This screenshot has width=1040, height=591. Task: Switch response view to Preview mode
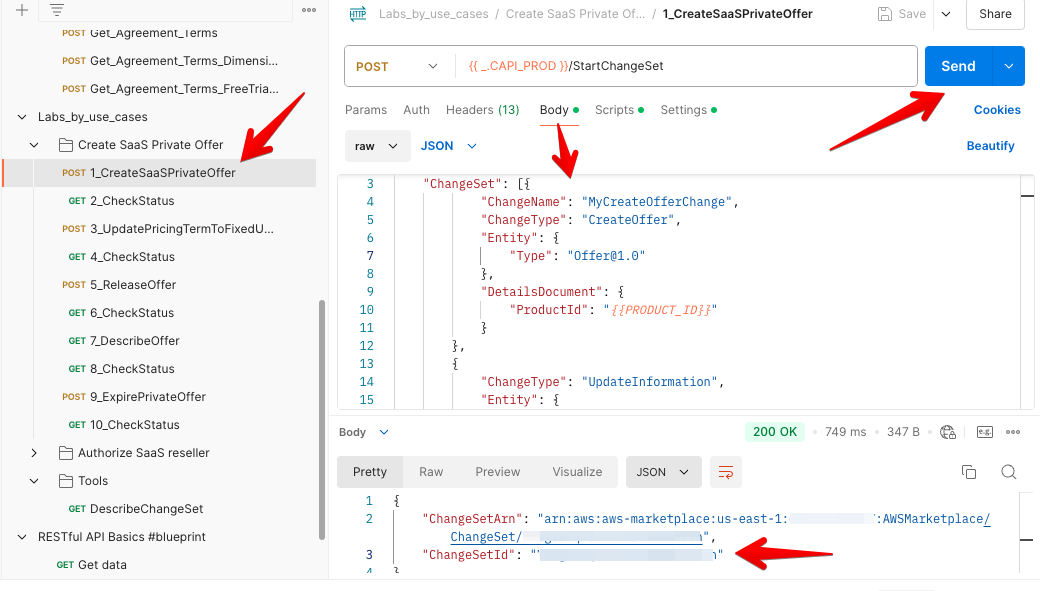point(497,471)
